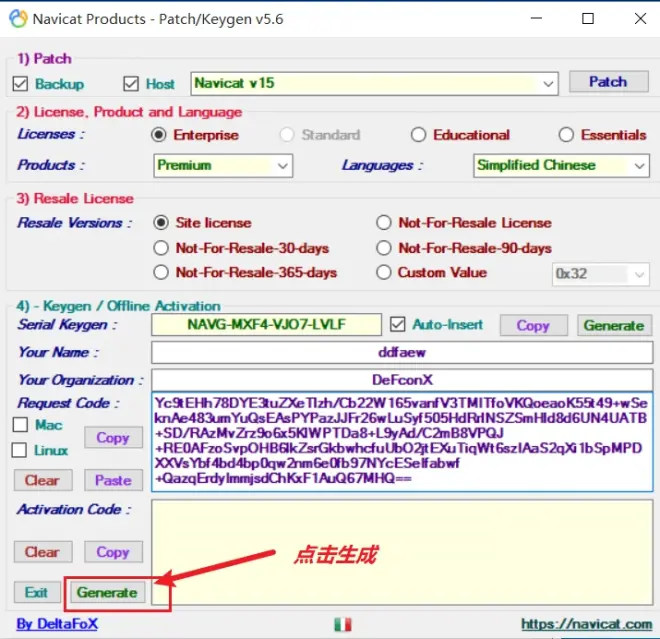Select Not-For-Resale License option
The image size is (660, 639).
[383, 222]
